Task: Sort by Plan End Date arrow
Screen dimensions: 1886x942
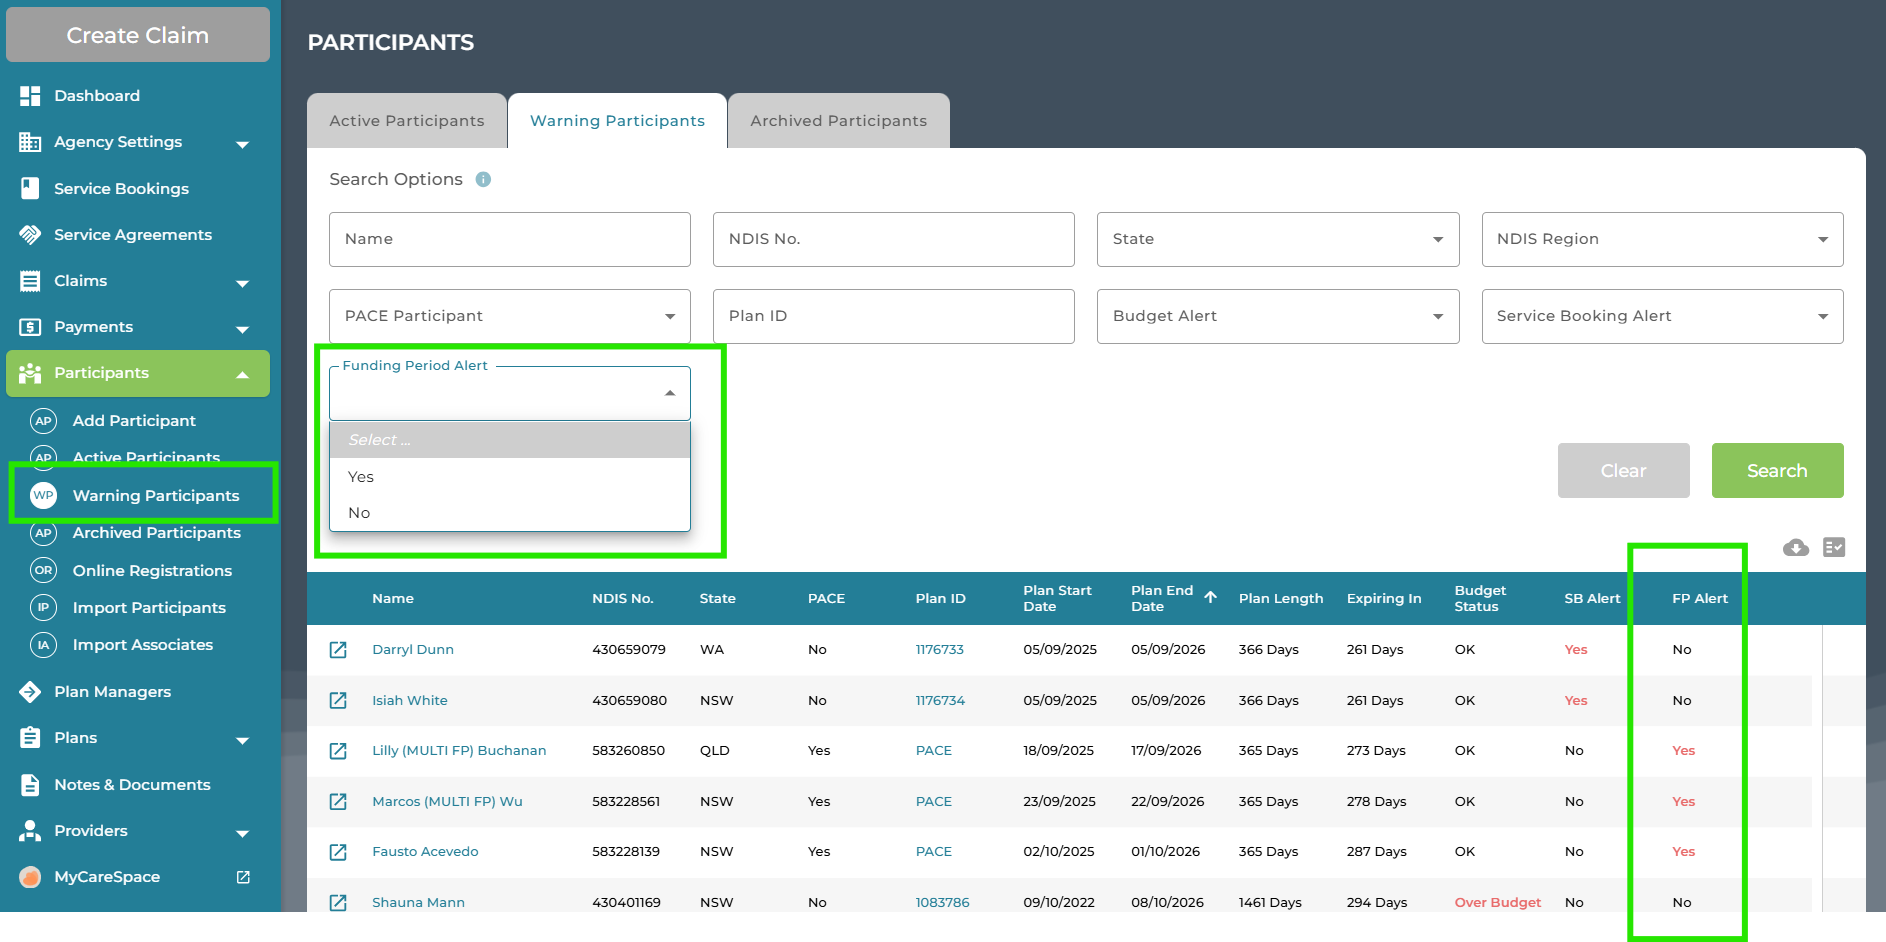Action: point(1210,597)
